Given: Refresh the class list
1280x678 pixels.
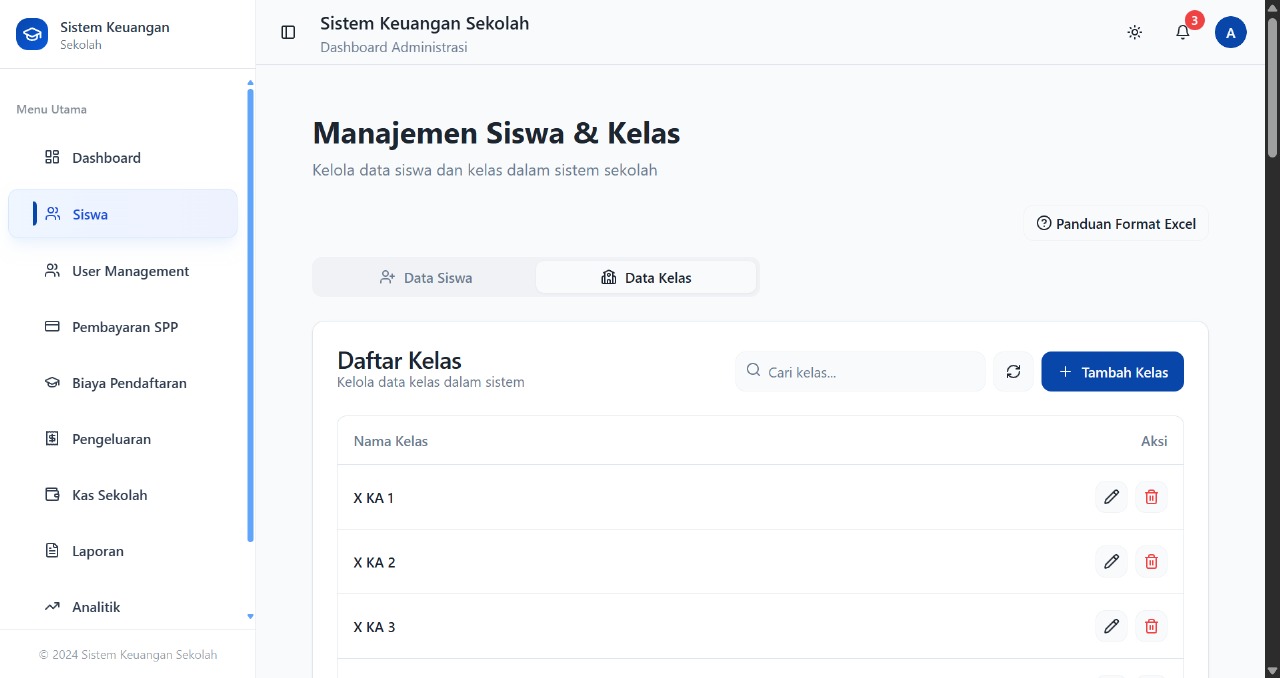Looking at the screenshot, I should coord(1013,371).
